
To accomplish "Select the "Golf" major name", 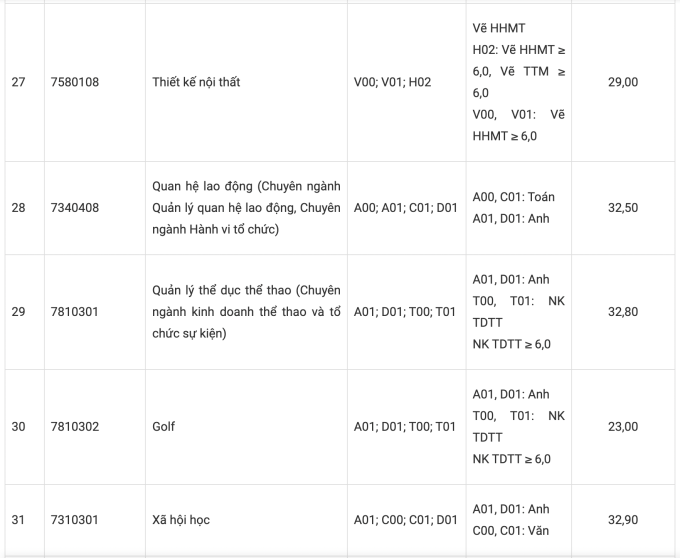I will (163, 427).
